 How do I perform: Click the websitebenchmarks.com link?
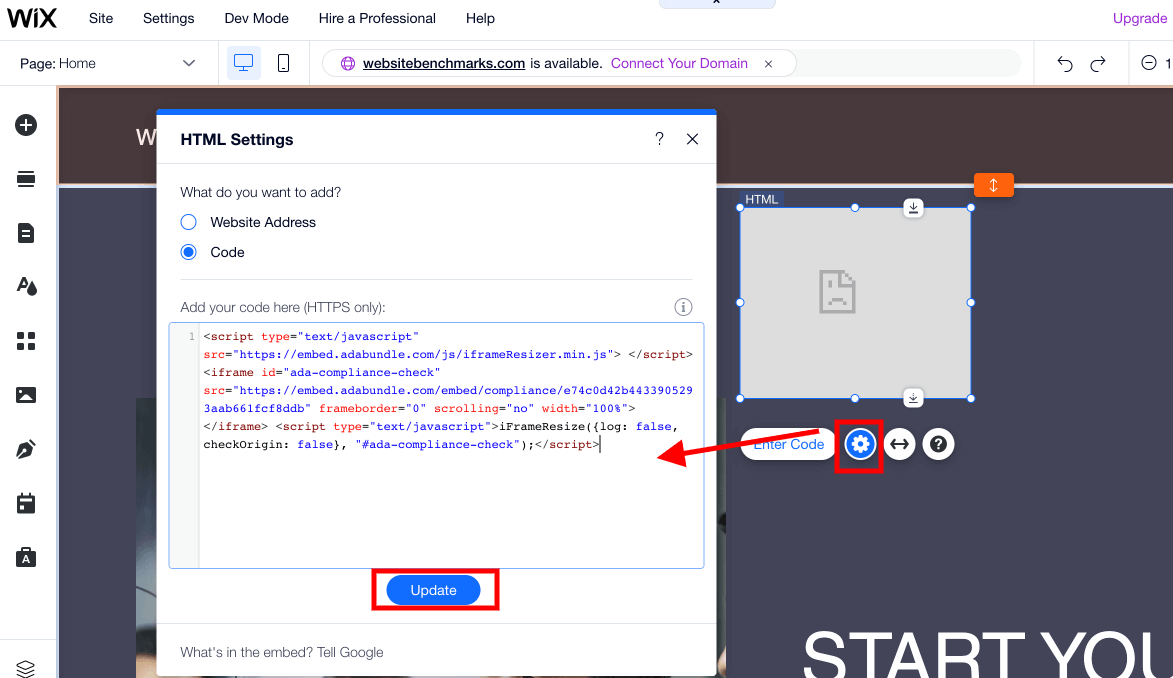click(444, 64)
